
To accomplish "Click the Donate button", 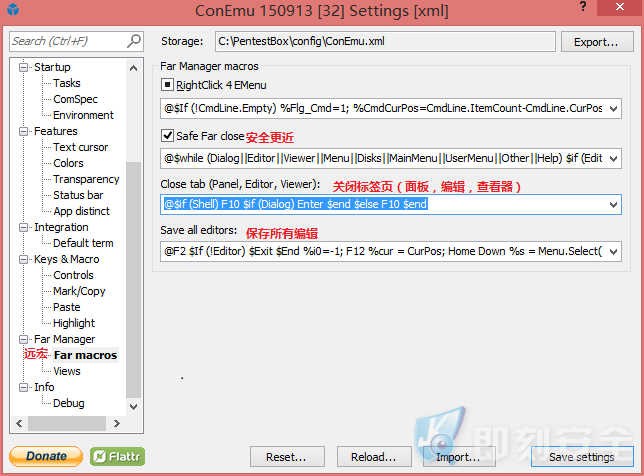I will tap(46, 456).
